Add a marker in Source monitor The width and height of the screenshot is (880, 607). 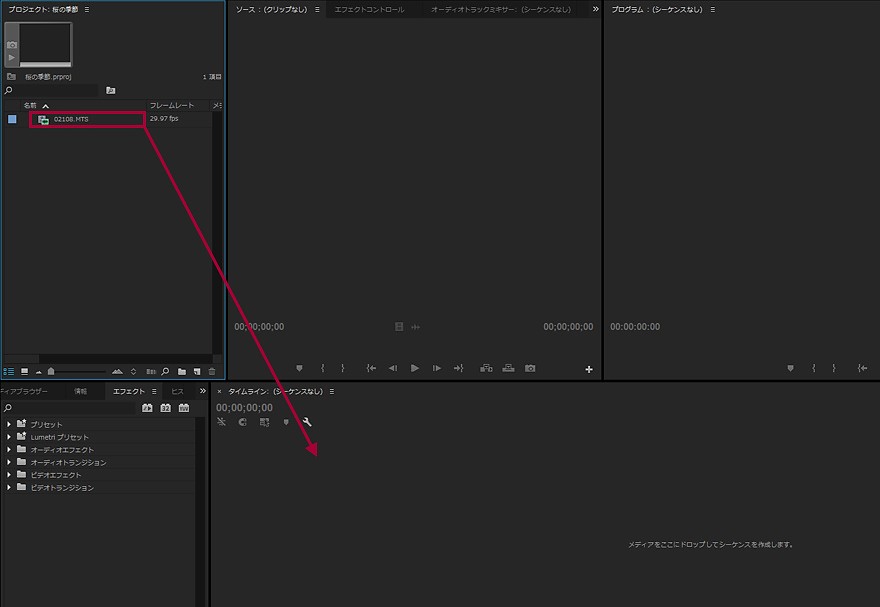pos(299,369)
